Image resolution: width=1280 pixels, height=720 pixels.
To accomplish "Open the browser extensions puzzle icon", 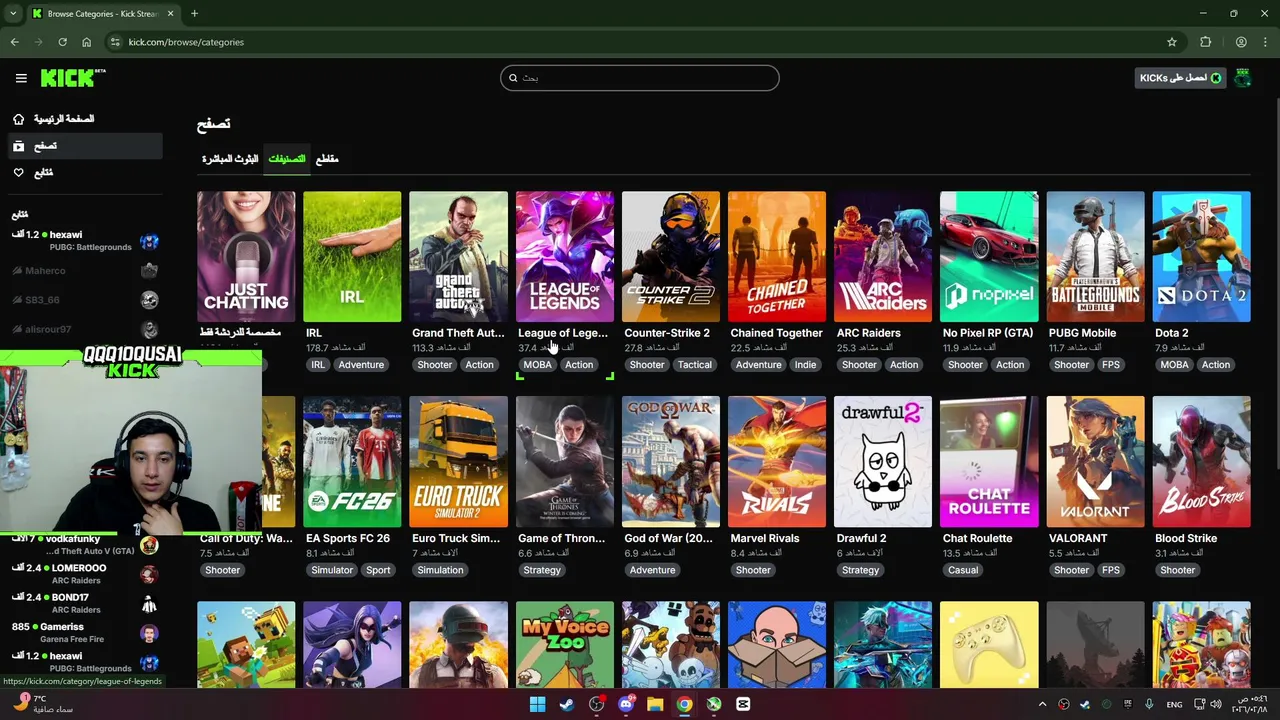I will click(x=1205, y=42).
